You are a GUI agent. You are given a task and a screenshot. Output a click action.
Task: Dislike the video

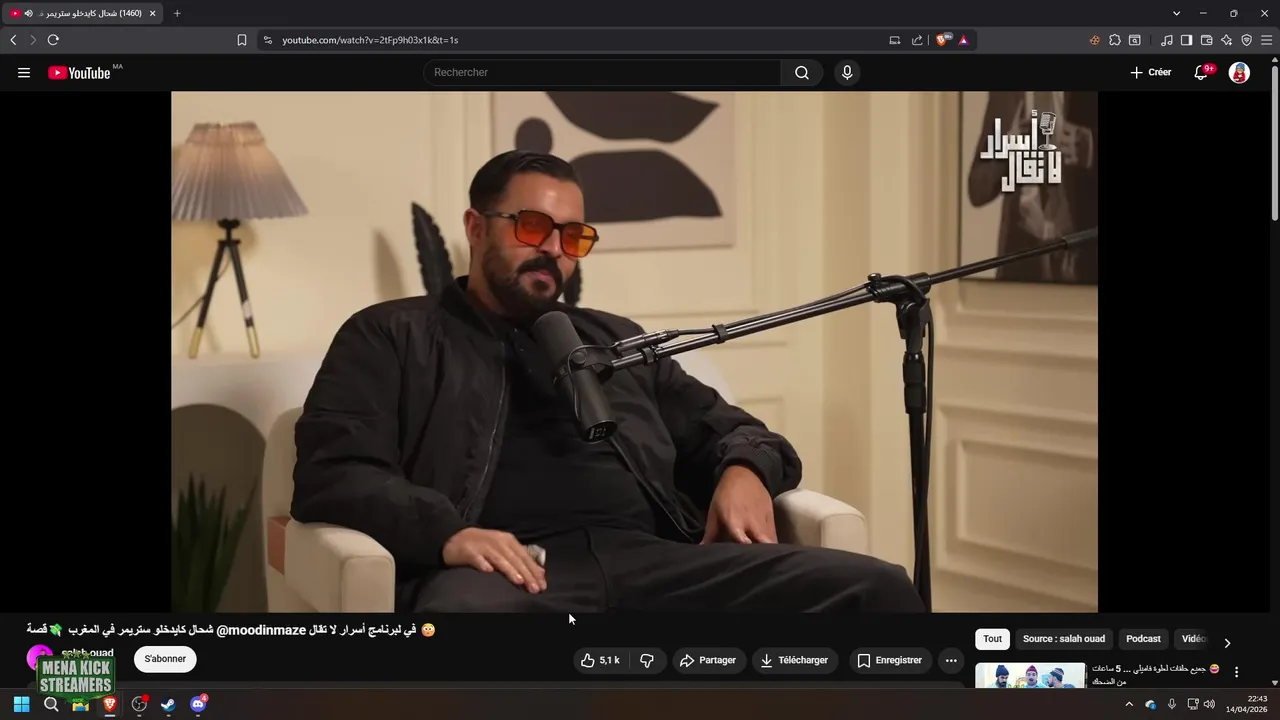(647, 660)
